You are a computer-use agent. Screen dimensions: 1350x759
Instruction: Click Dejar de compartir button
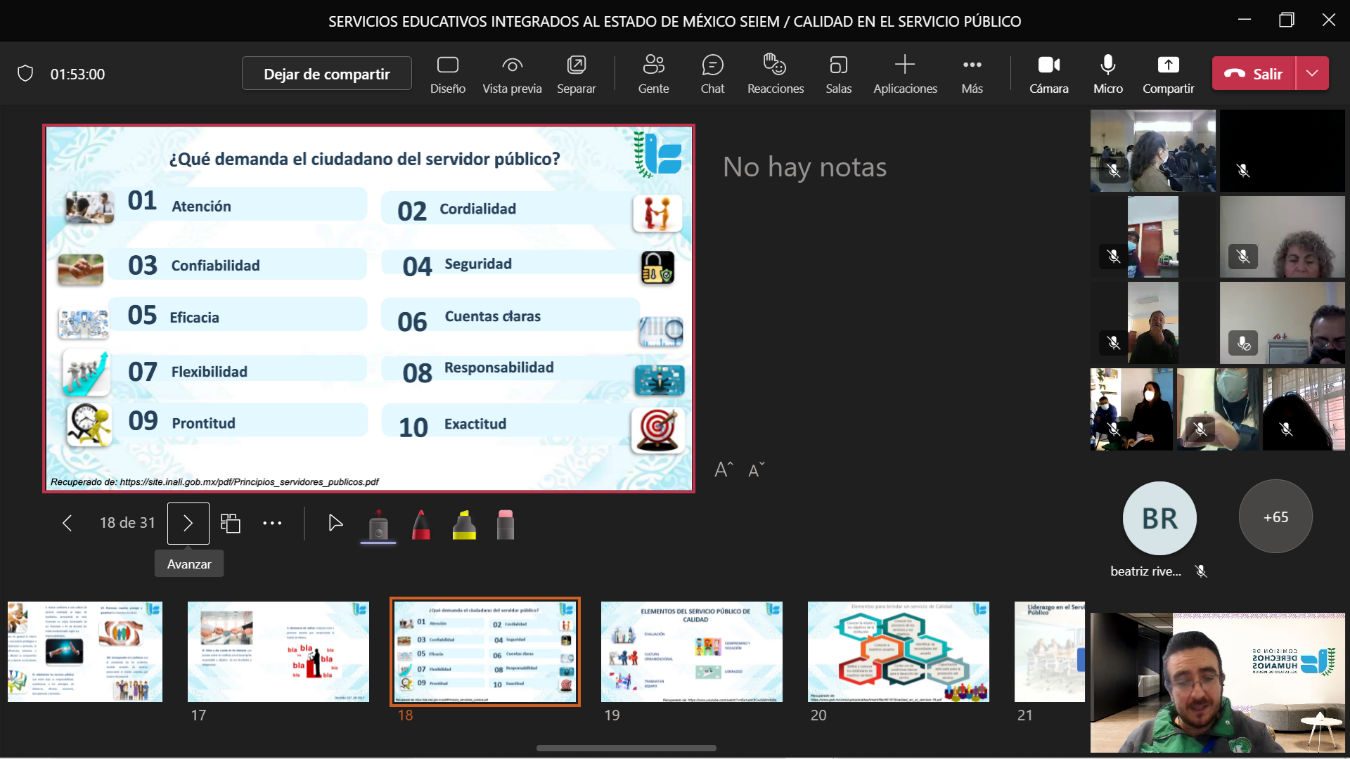[327, 74]
